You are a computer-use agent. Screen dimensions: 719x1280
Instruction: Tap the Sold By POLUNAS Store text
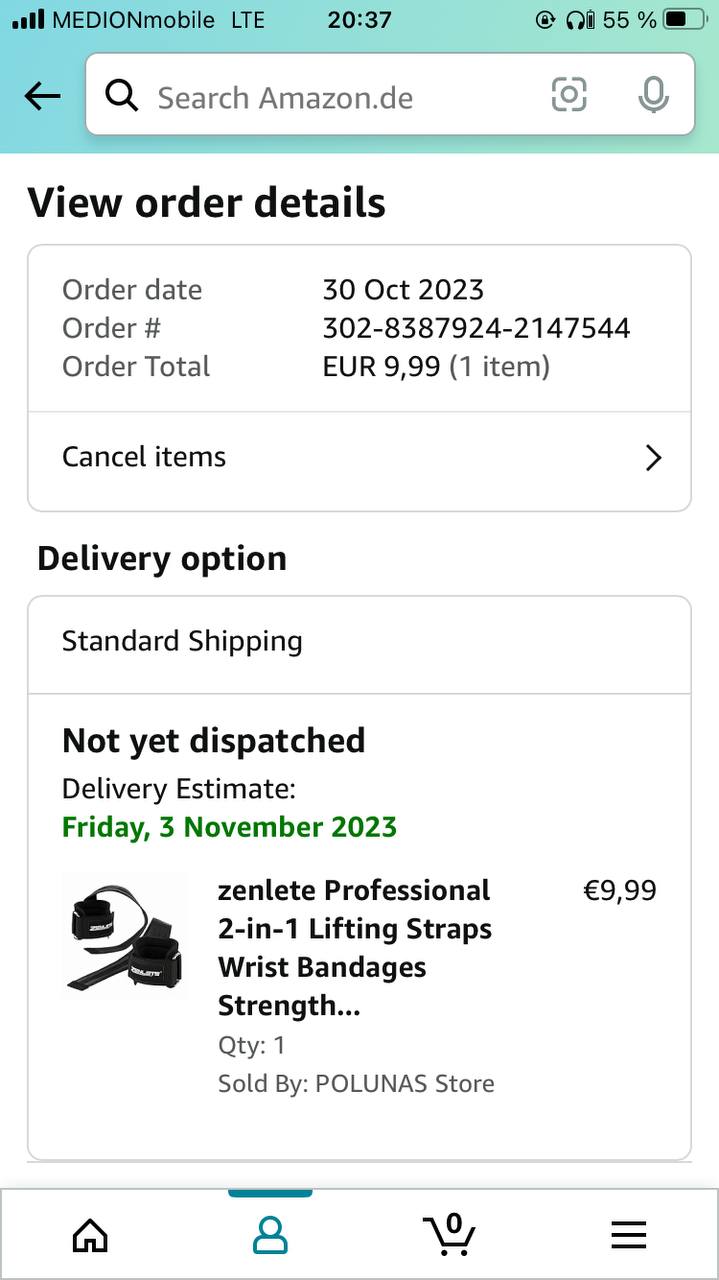click(356, 1084)
